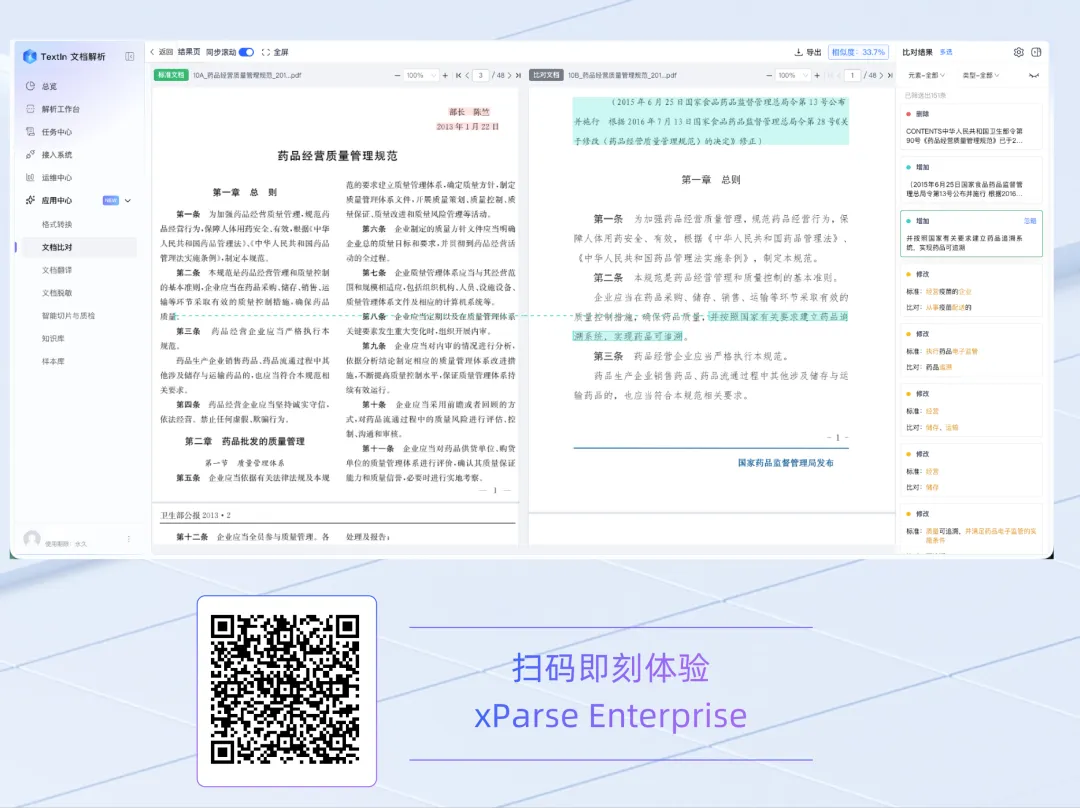Image resolution: width=1080 pixels, height=808 pixels.
Task: Open 知识库 in the sidebar
Action: point(53,338)
